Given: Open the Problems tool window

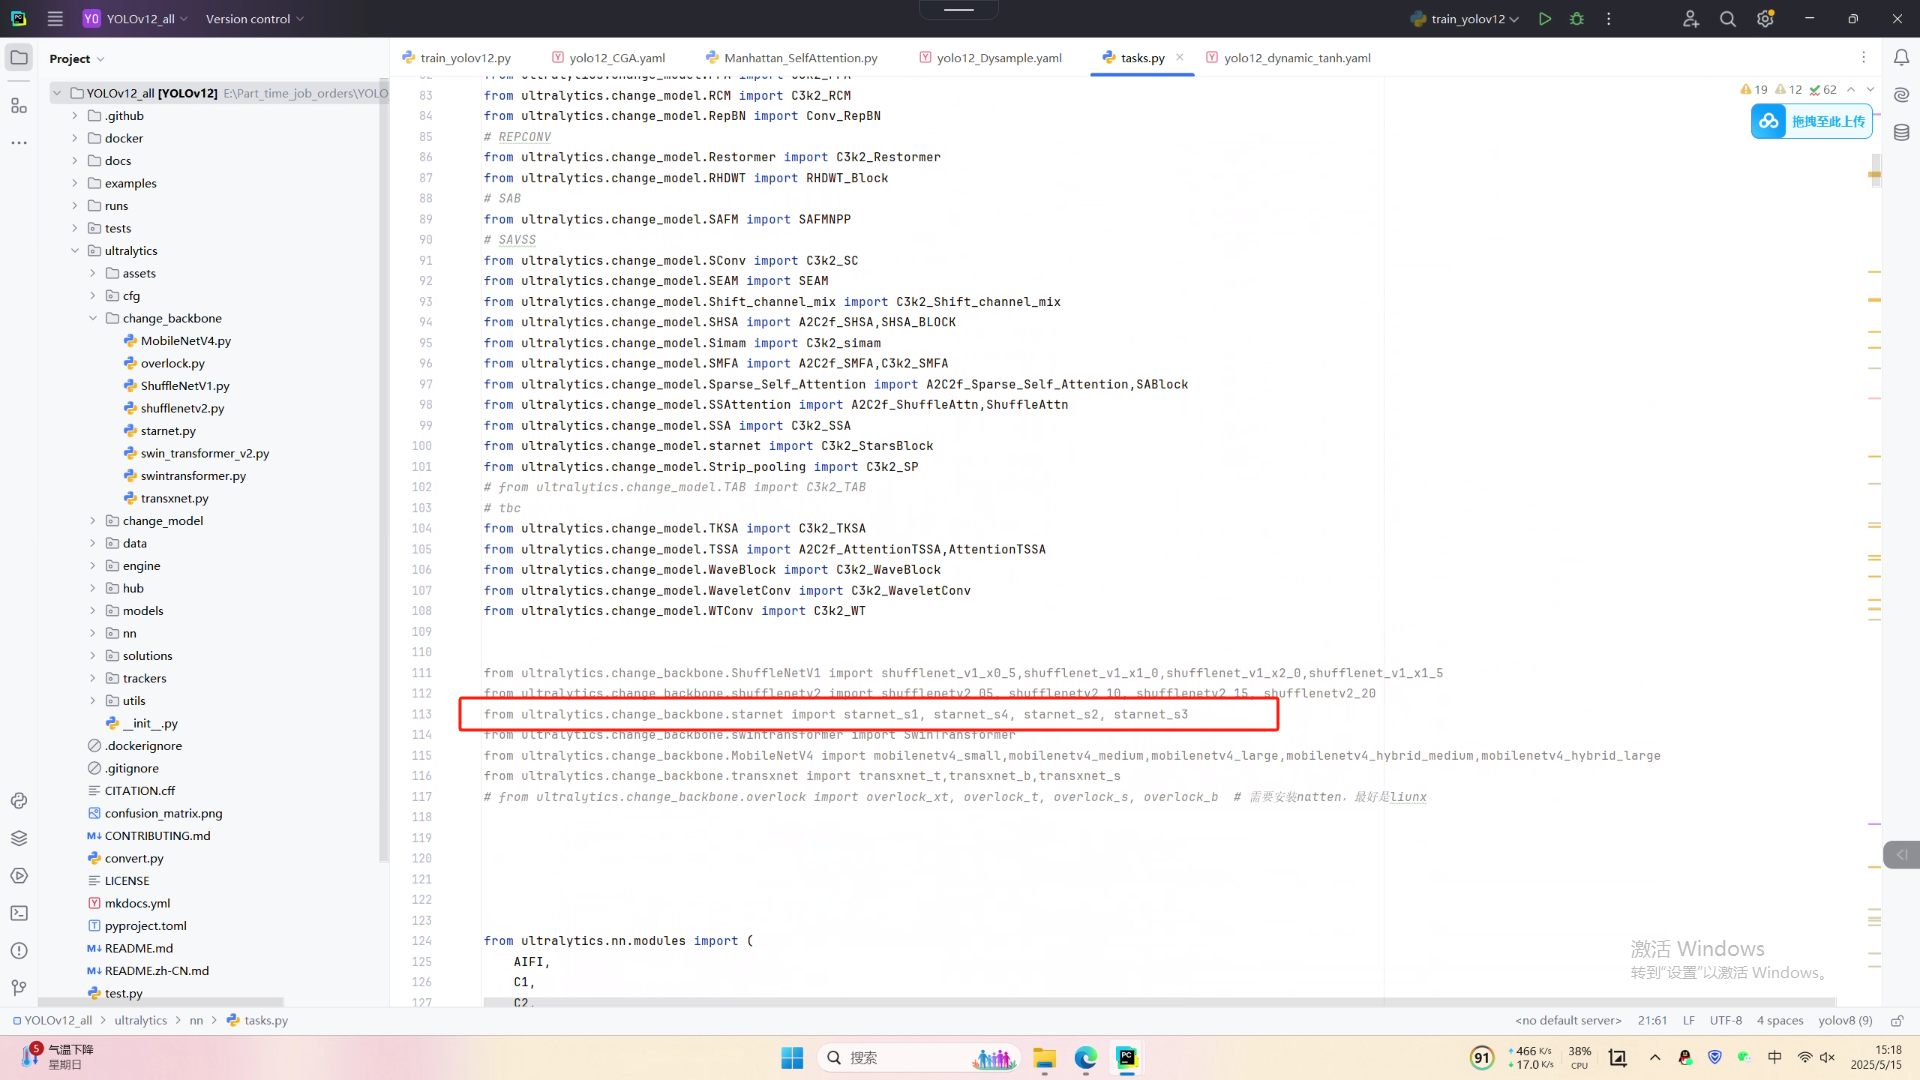Looking at the screenshot, I should click(x=19, y=950).
